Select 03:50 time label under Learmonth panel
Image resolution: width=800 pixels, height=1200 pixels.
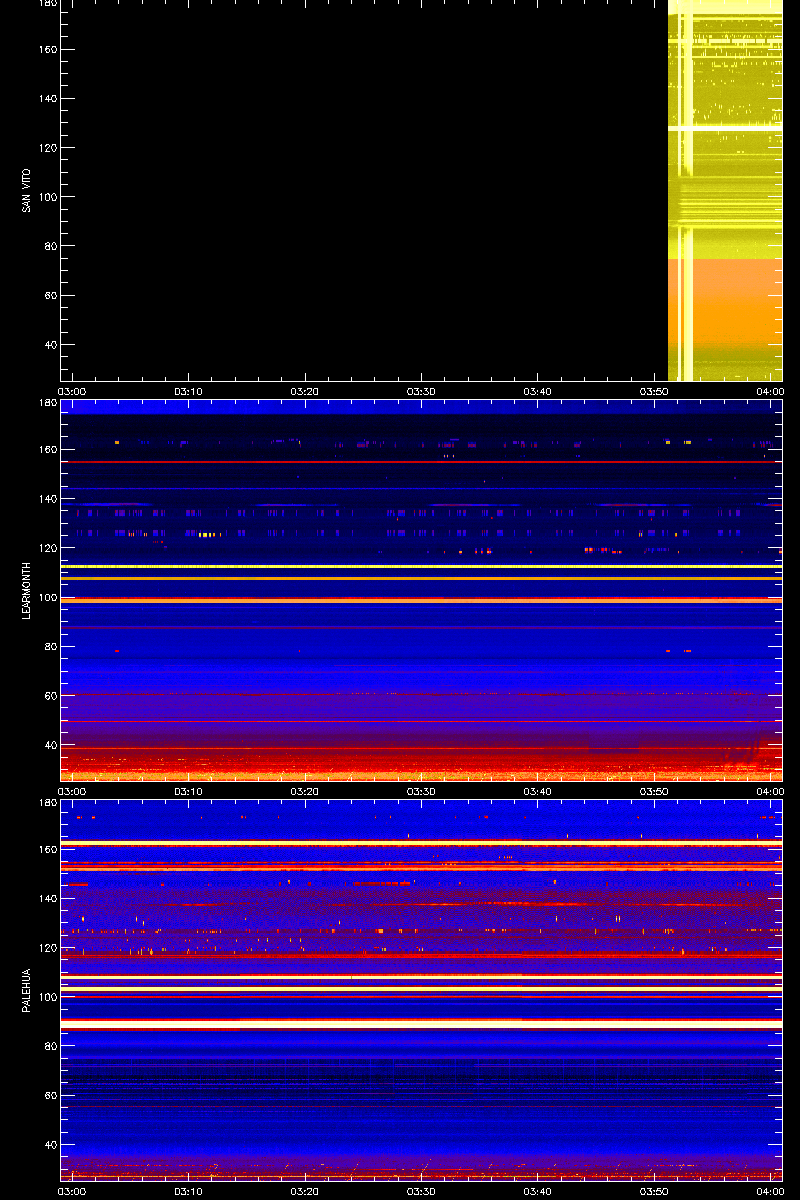654,791
